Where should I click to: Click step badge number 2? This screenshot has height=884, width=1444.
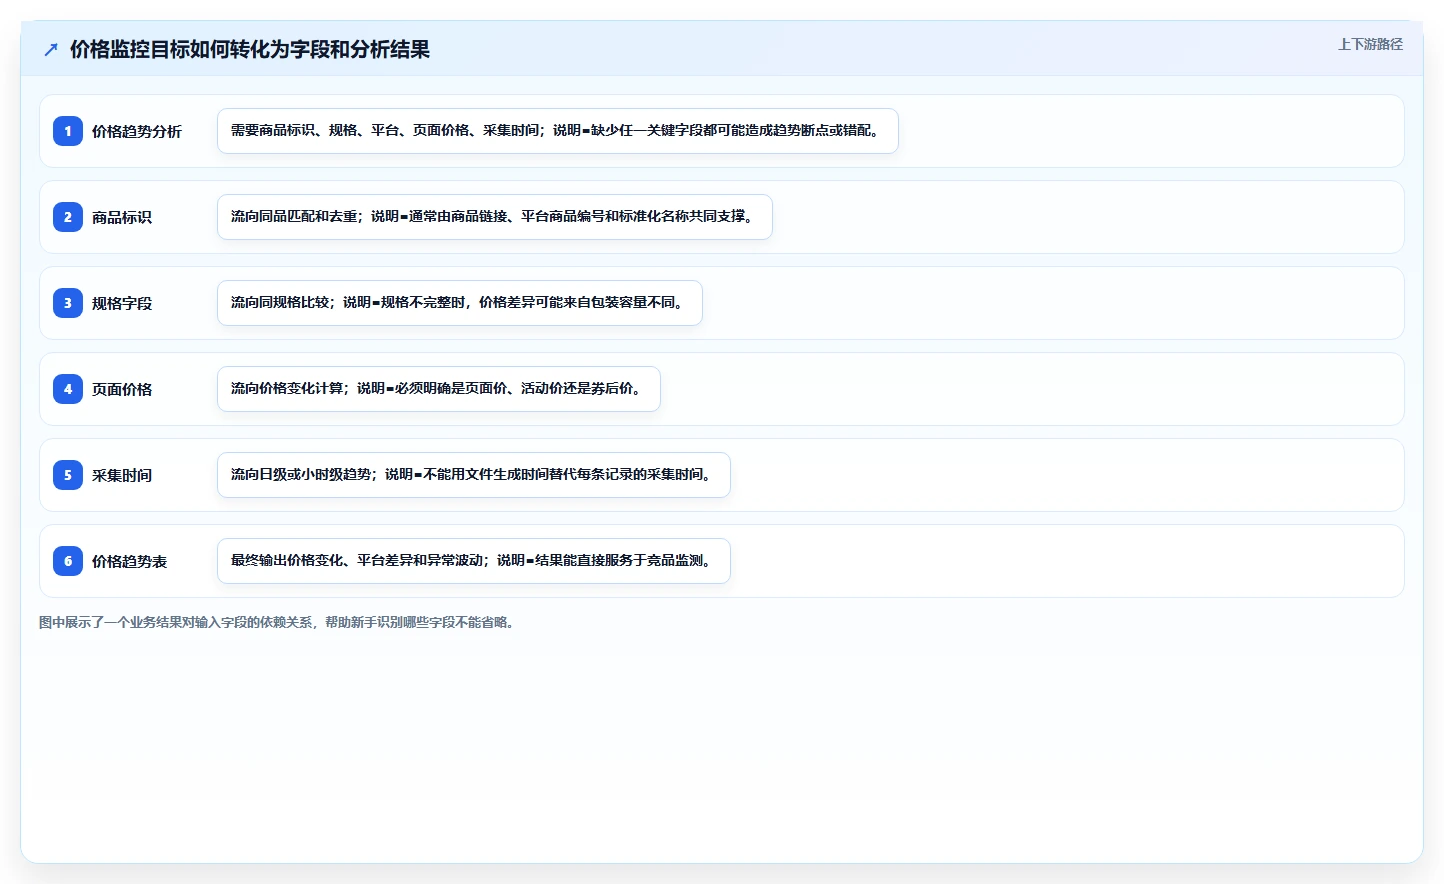point(68,217)
